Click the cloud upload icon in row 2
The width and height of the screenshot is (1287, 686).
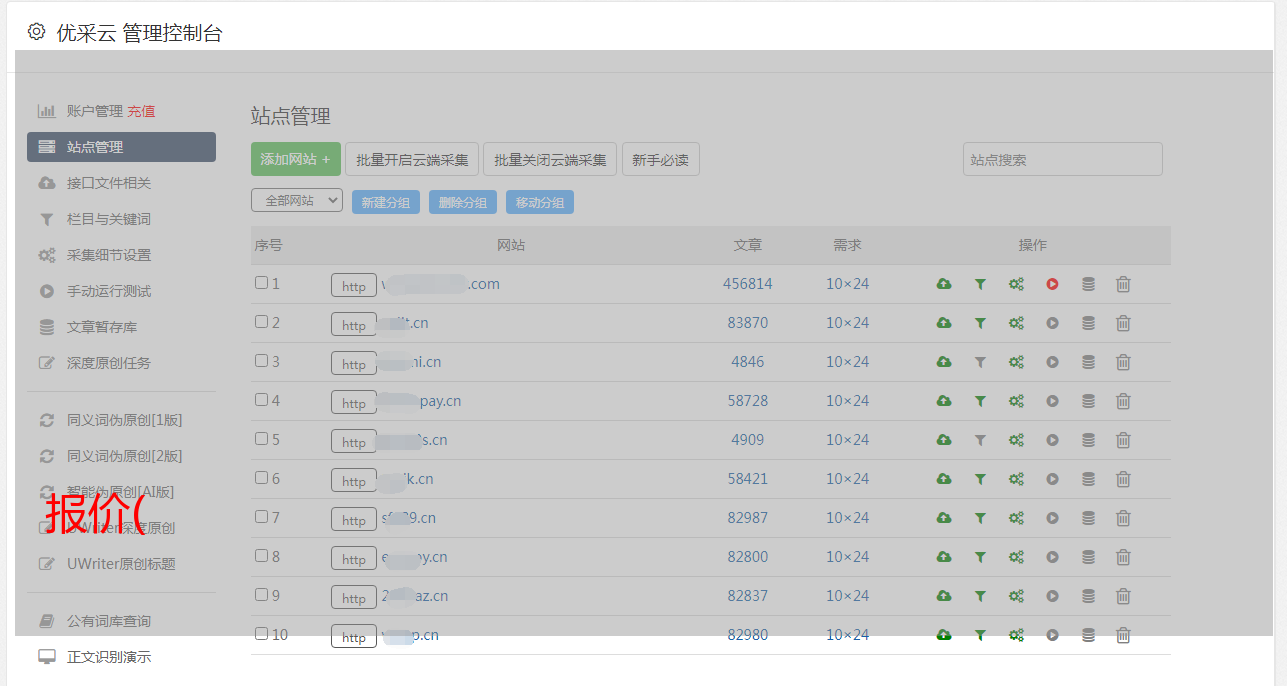(x=943, y=324)
